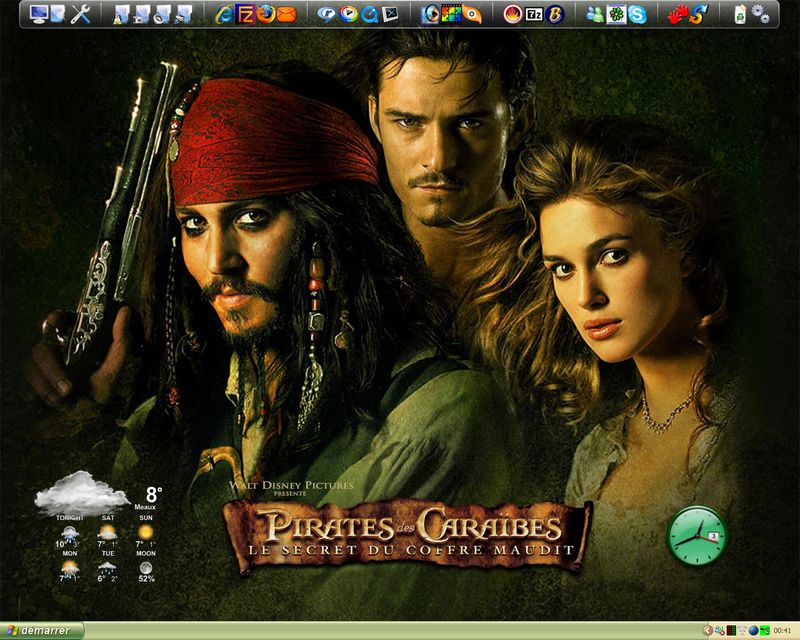This screenshot has height=640, width=800.
Task: Click the 8° temperature reading
Action: [154, 494]
